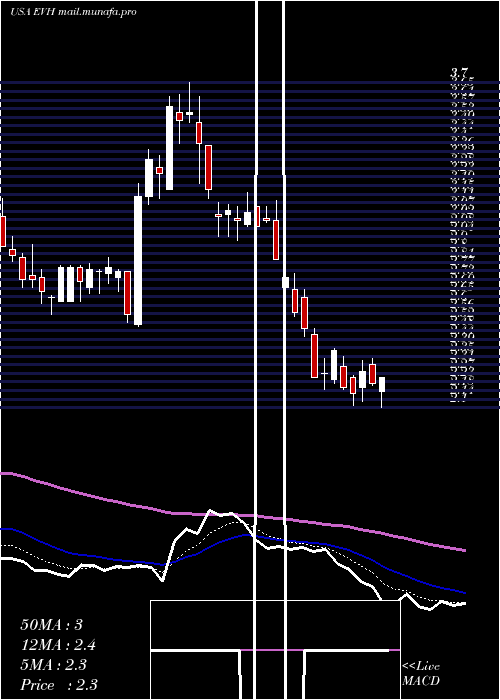Click the USA EVH mail.munafa.pro title

[x=73, y=12]
